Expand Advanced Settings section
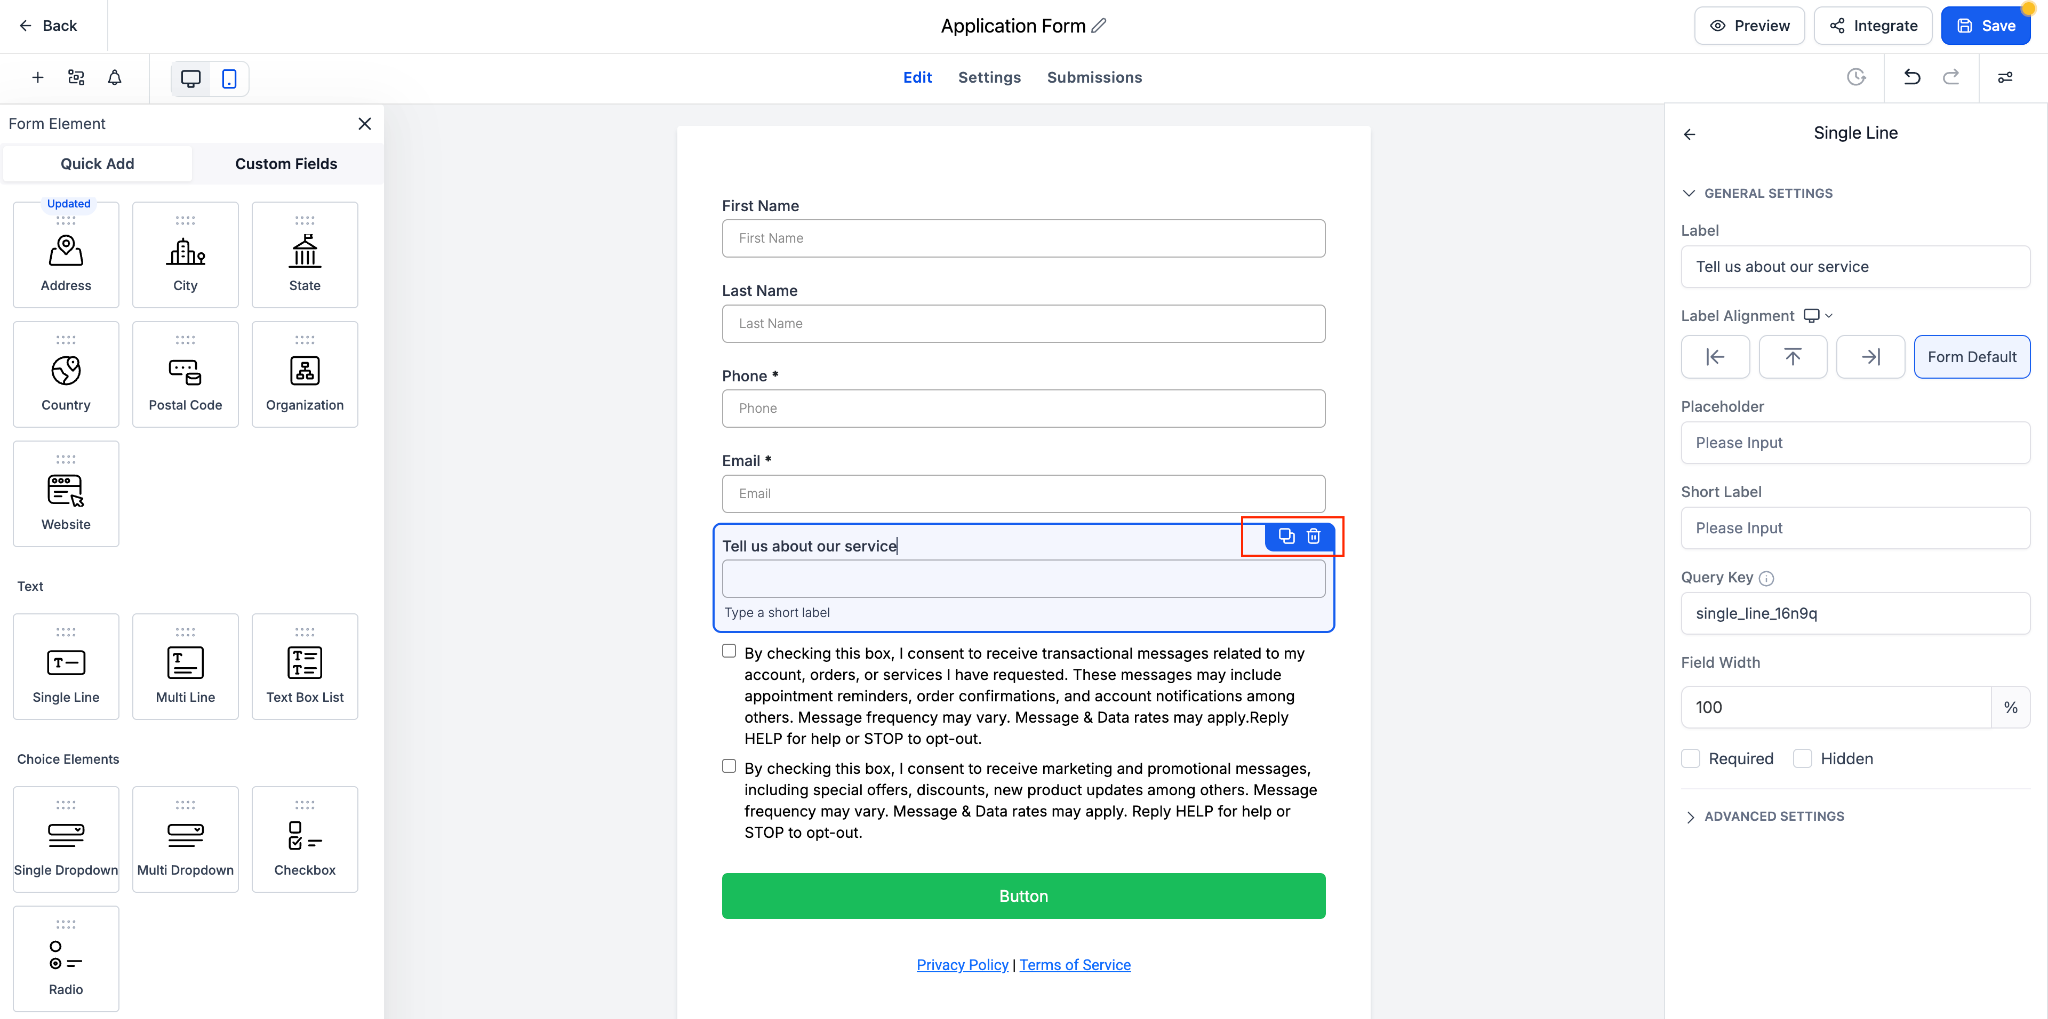This screenshot has height=1019, width=2048. 1774,817
